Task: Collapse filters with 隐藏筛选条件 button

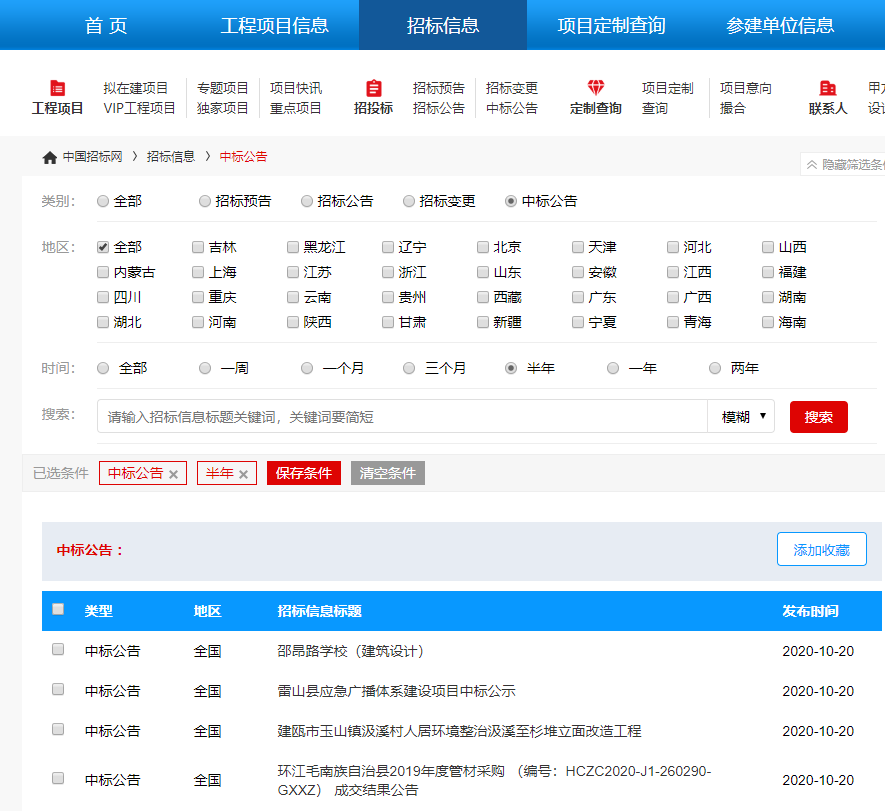Action: tap(844, 164)
